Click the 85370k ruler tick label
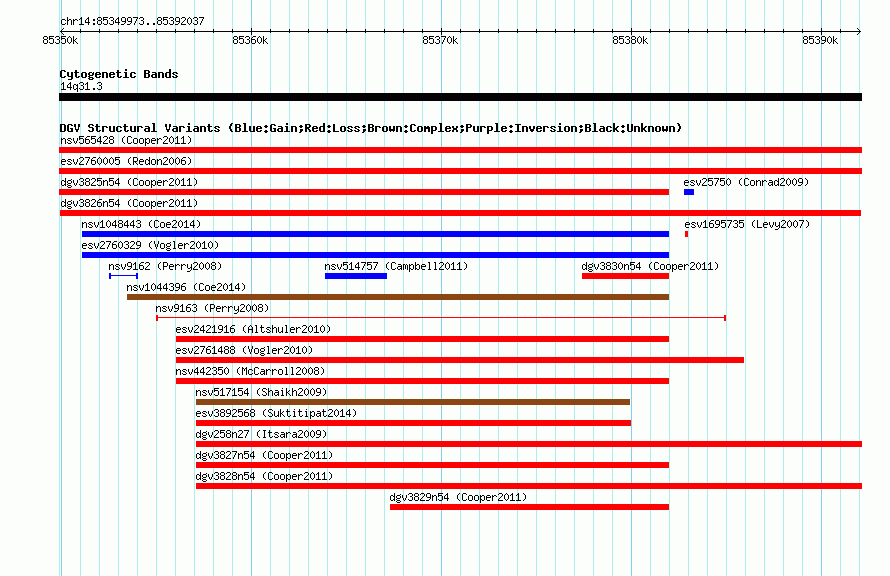The height and width of the screenshot is (576, 890). click(440, 40)
